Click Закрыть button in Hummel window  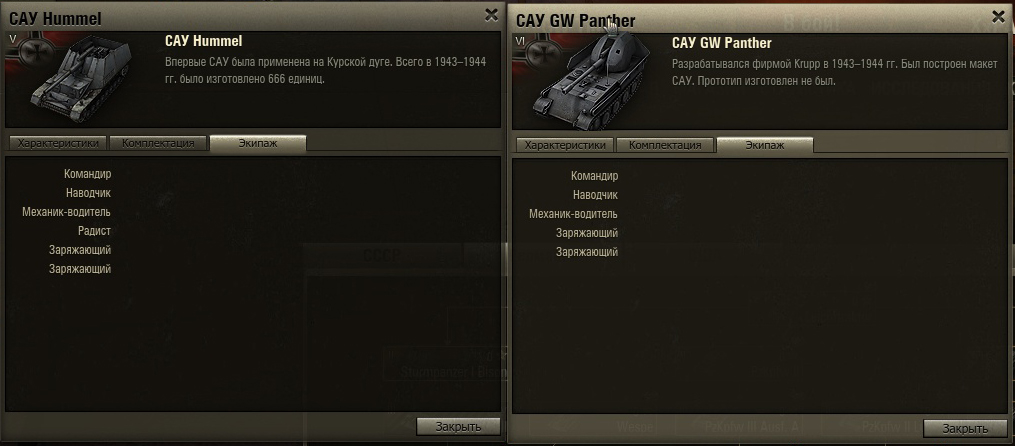458,427
